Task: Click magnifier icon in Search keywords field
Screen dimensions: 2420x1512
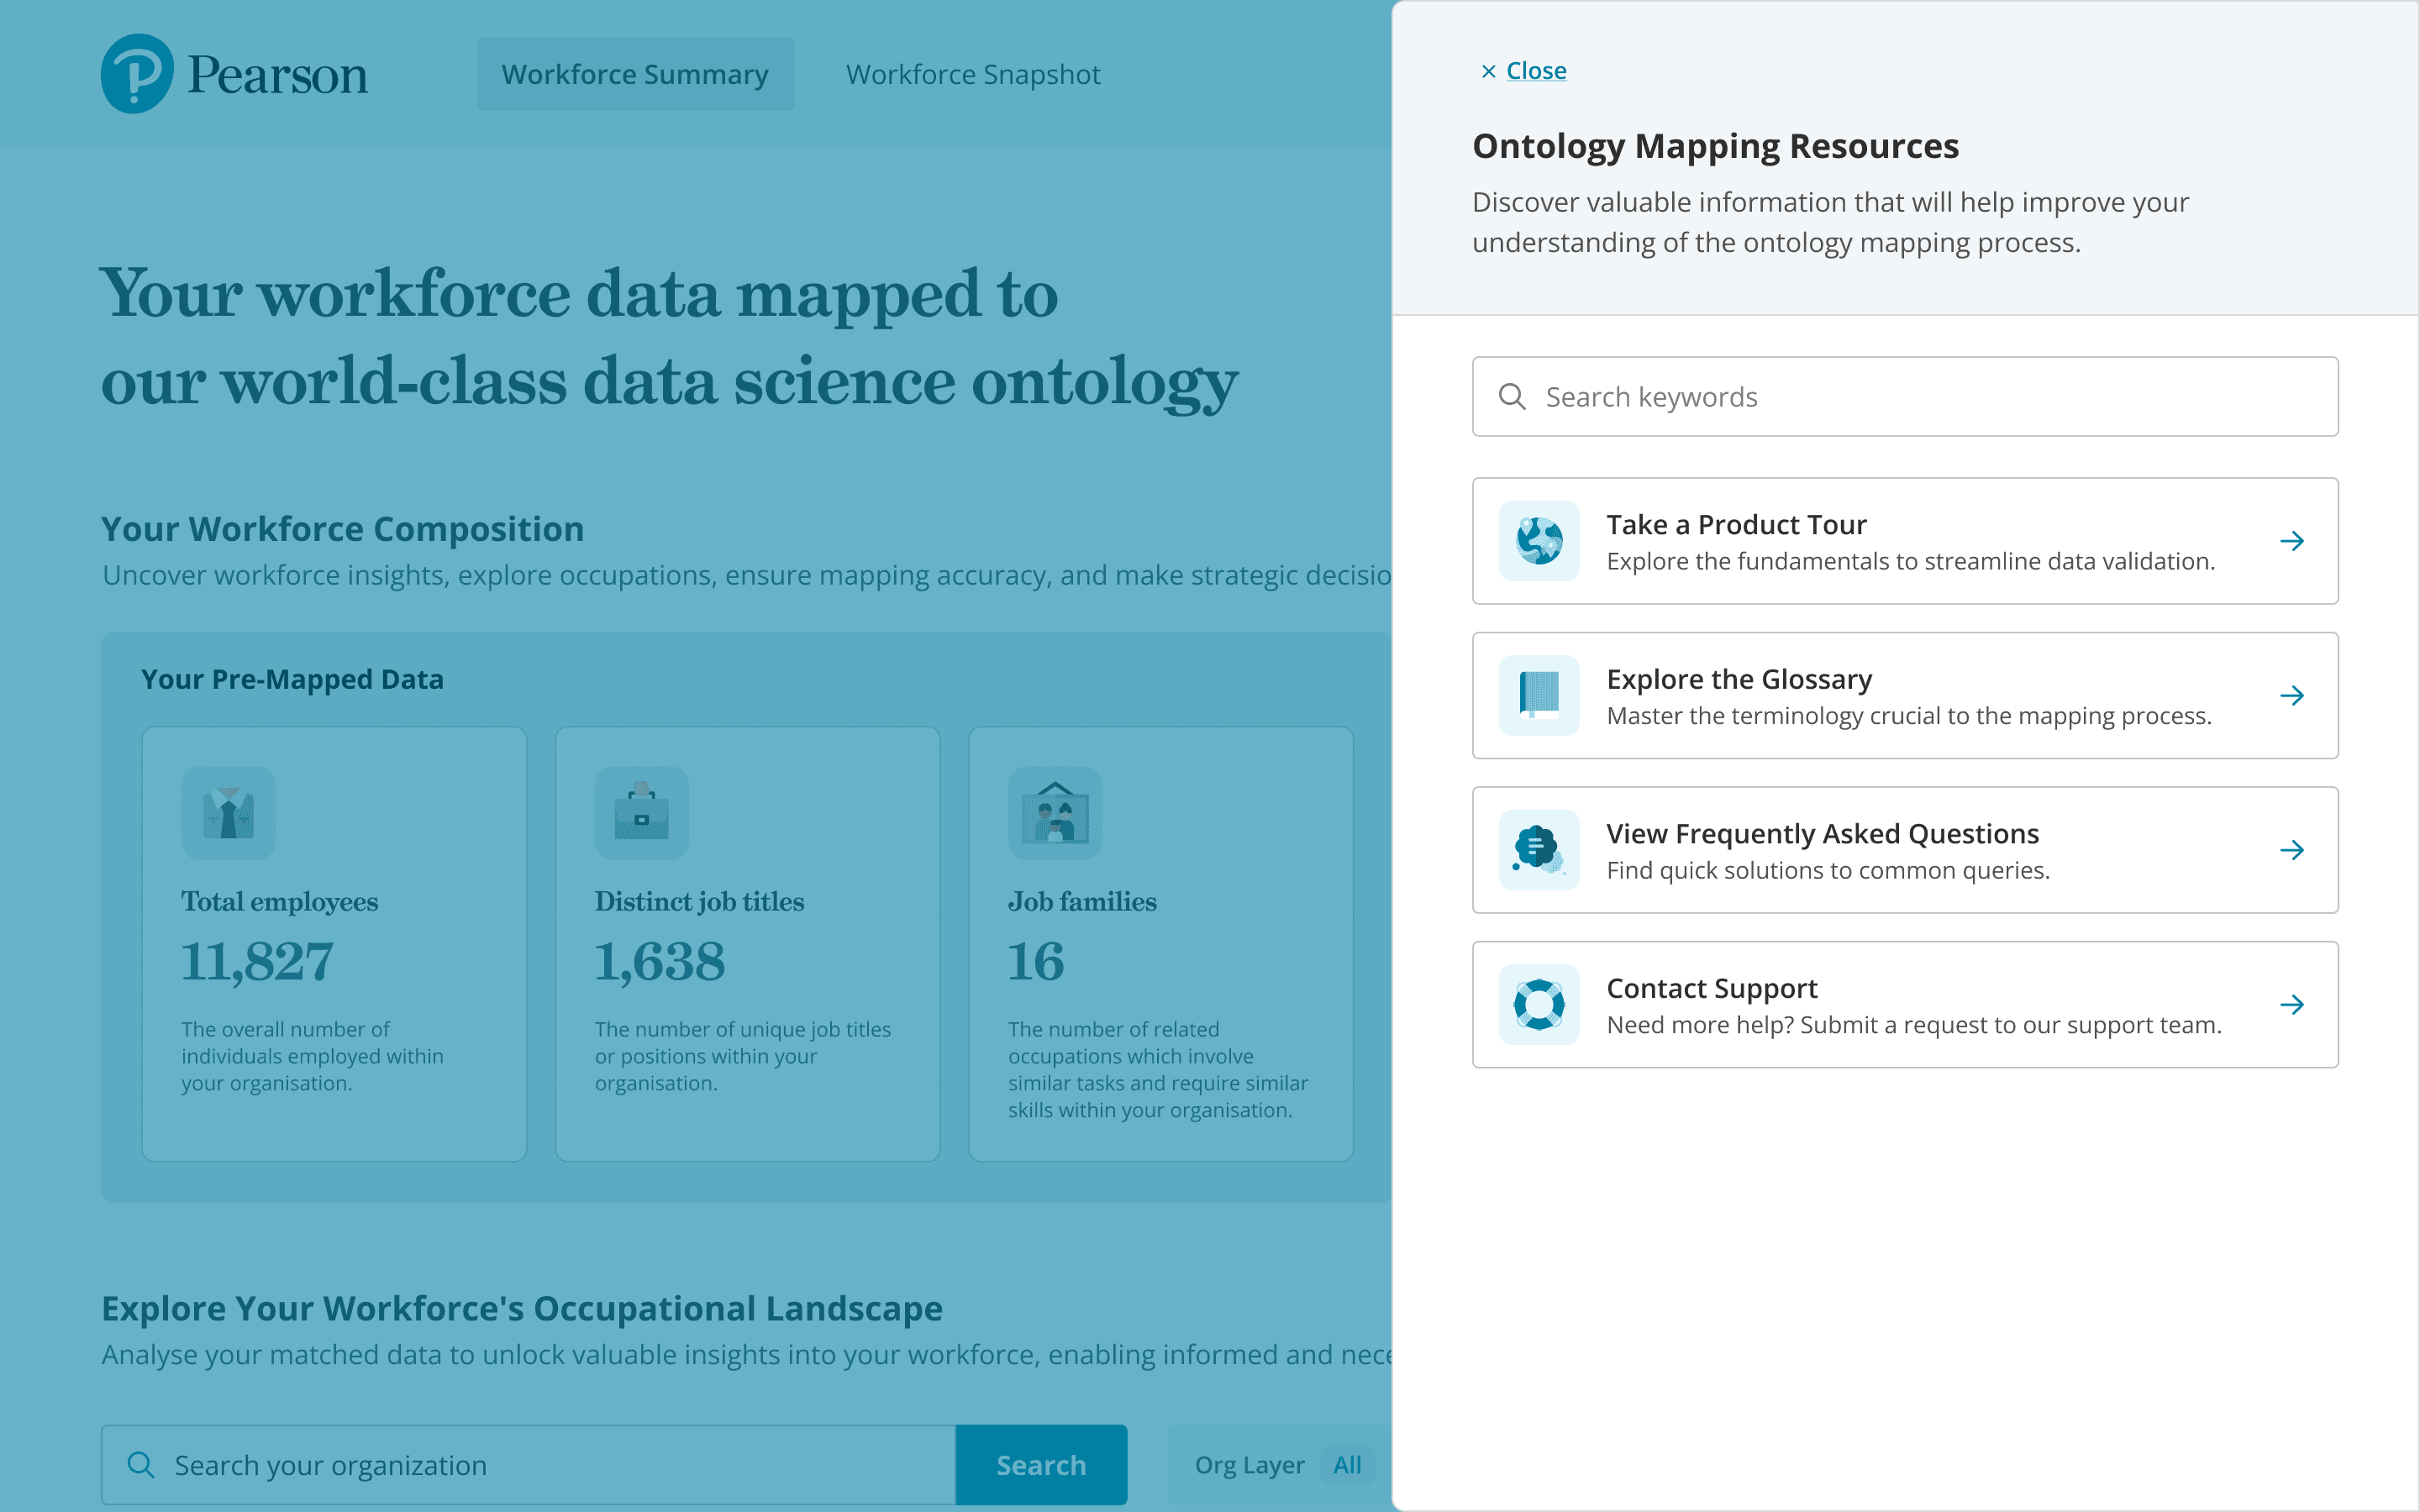Action: (1512, 397)
